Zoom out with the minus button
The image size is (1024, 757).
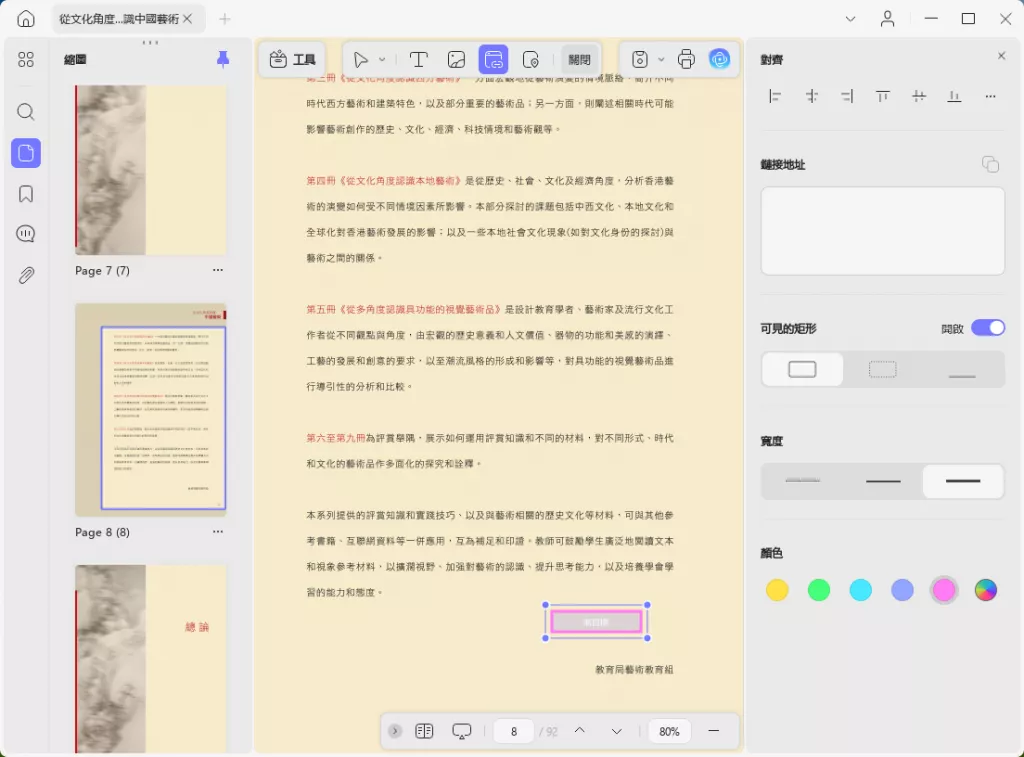(713, 731)
